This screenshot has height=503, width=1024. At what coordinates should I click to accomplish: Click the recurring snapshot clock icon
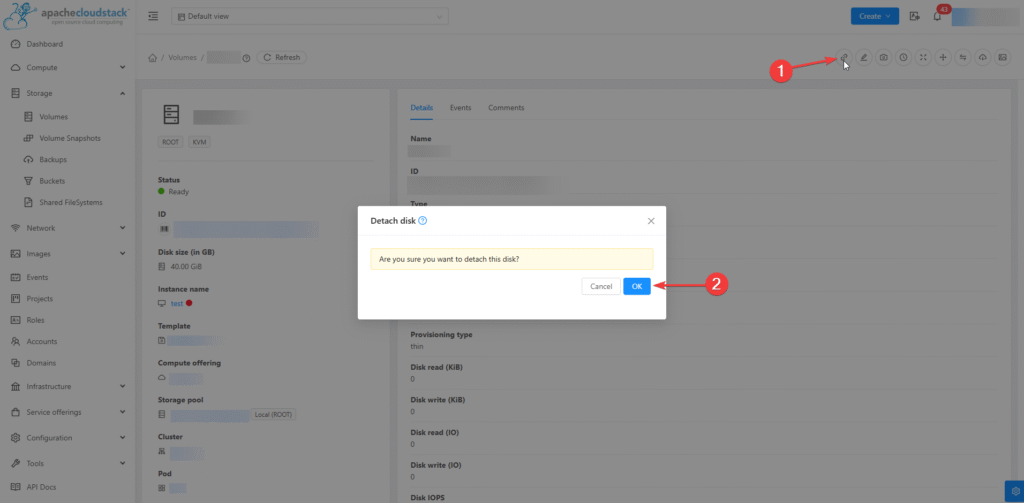pos(903,58)
